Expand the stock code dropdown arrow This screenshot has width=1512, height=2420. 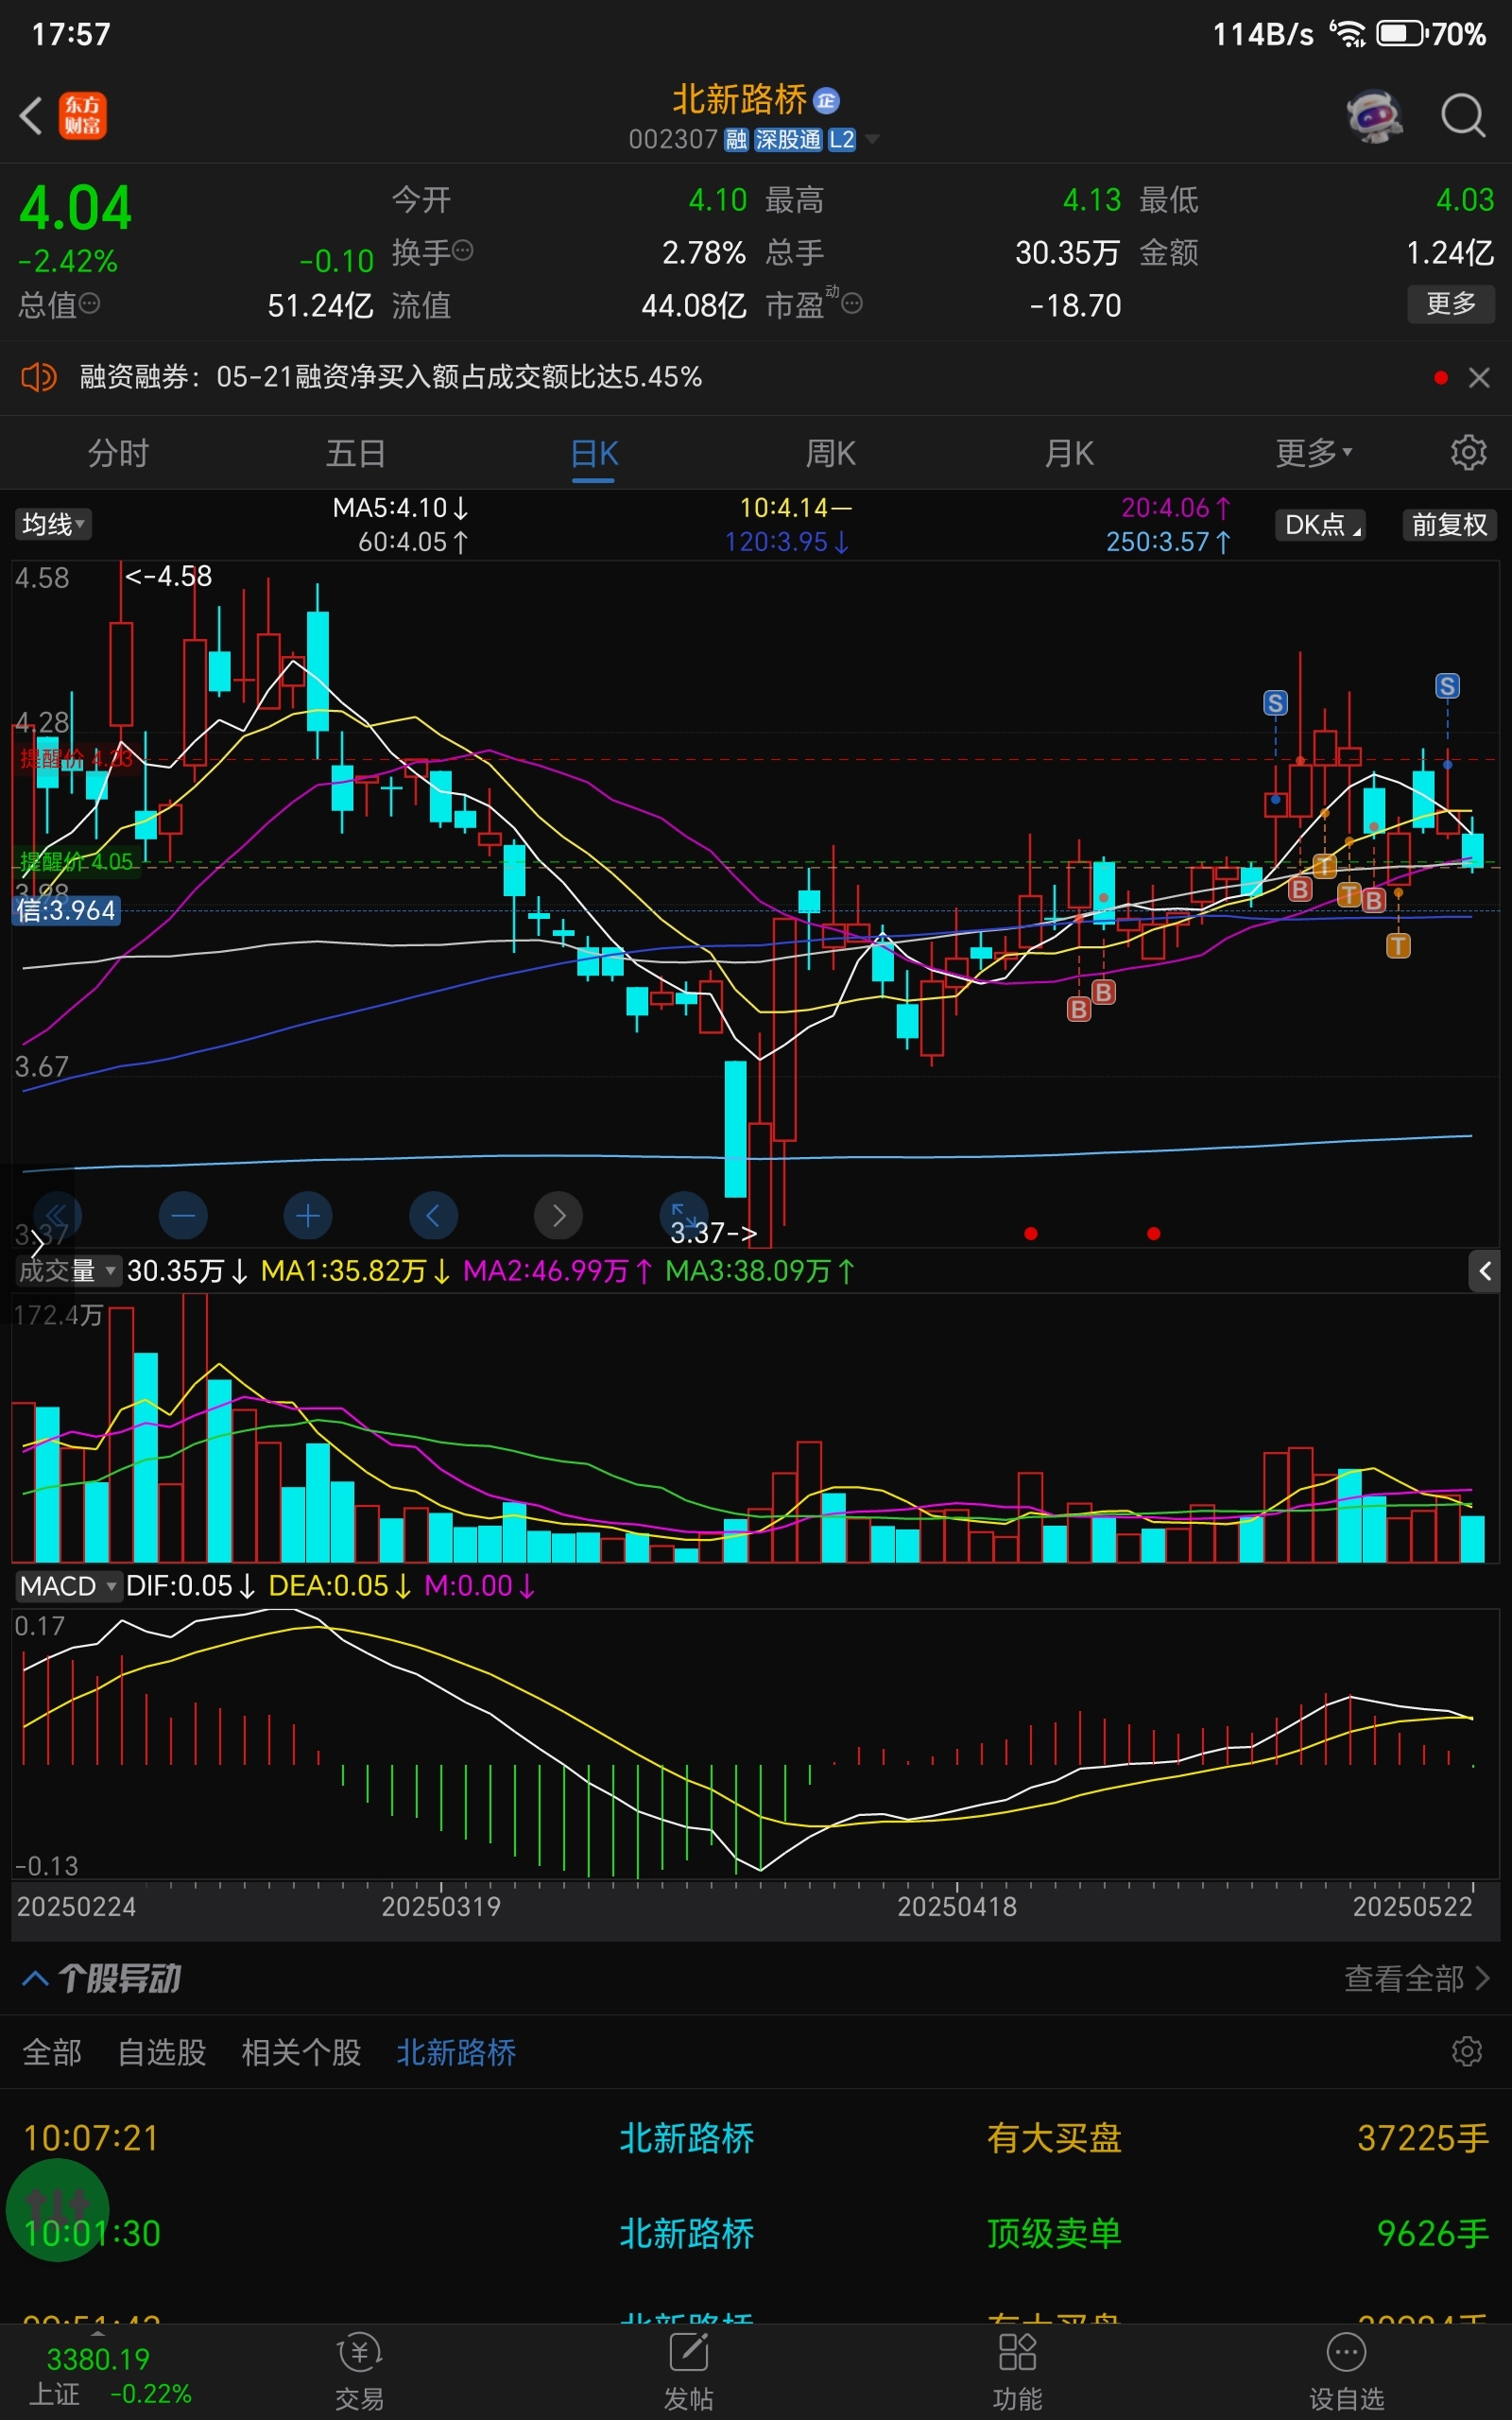point(872,139)
